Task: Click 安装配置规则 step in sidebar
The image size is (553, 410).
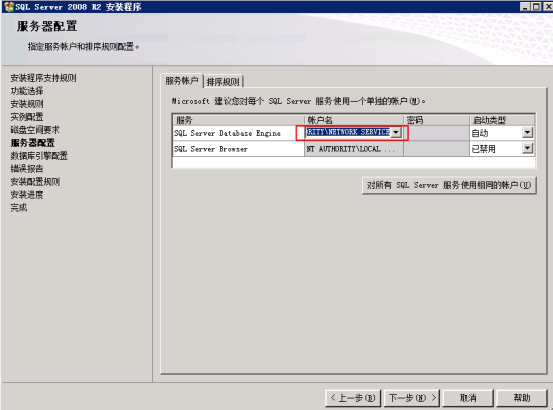Action: 35,182
